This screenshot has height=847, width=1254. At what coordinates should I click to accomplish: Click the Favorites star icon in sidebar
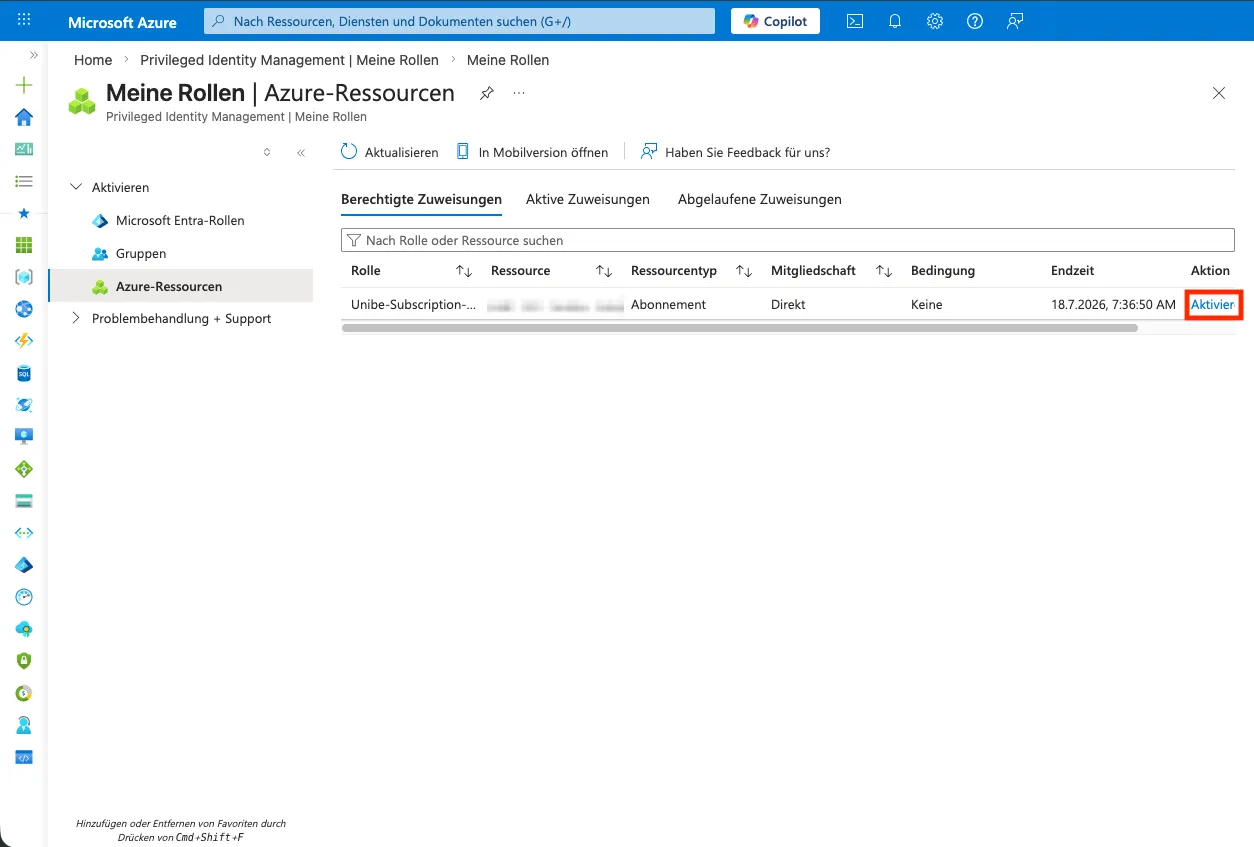(x=24, y=213)
